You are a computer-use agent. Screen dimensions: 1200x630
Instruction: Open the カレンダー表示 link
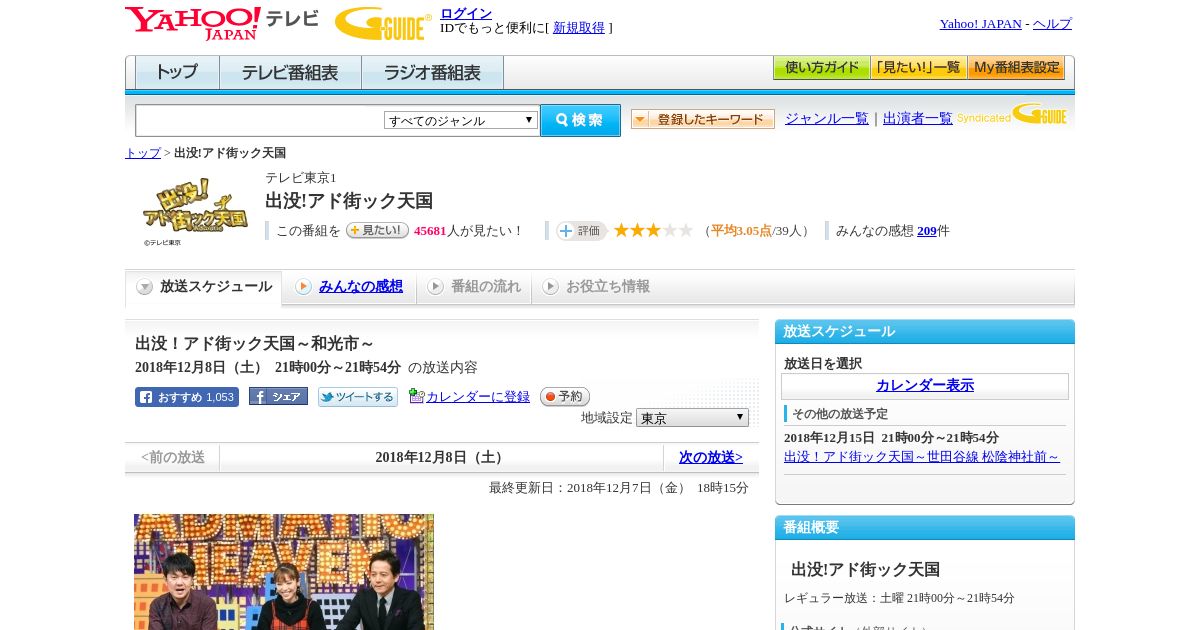pyautogui.click(x=925, y=386)
